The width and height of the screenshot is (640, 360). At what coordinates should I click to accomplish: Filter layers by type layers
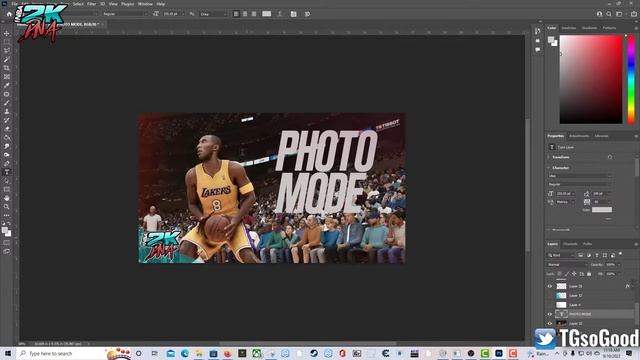(x=597, y=255)
